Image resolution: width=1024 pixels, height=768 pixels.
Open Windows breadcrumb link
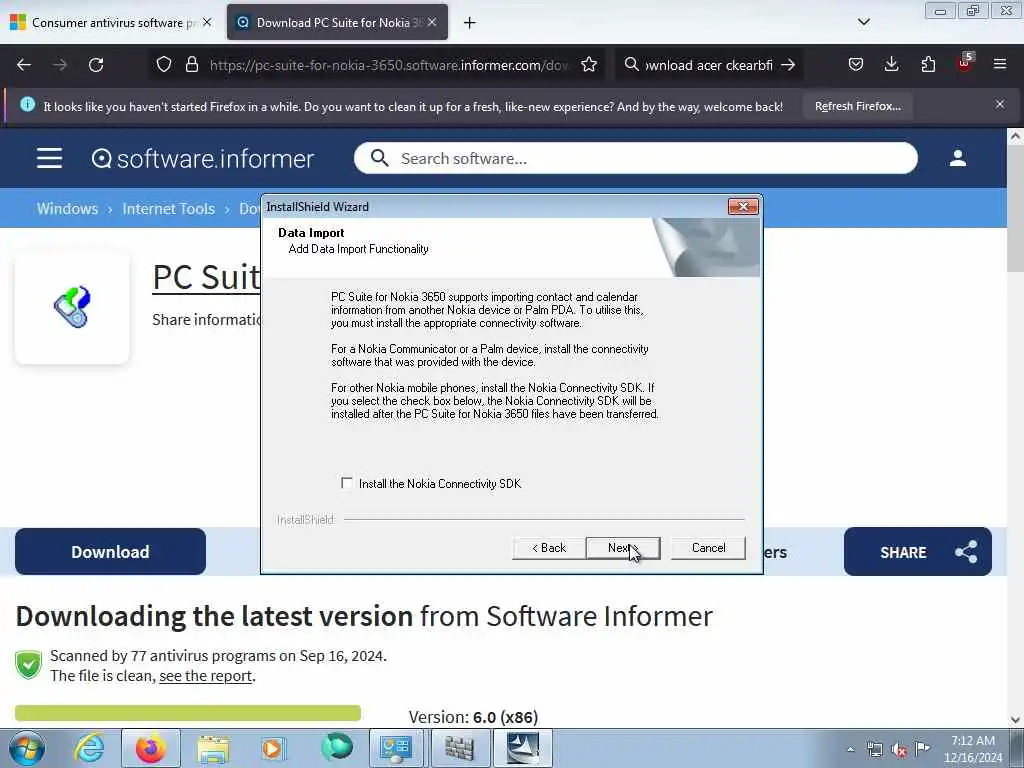tap(67, 209)
